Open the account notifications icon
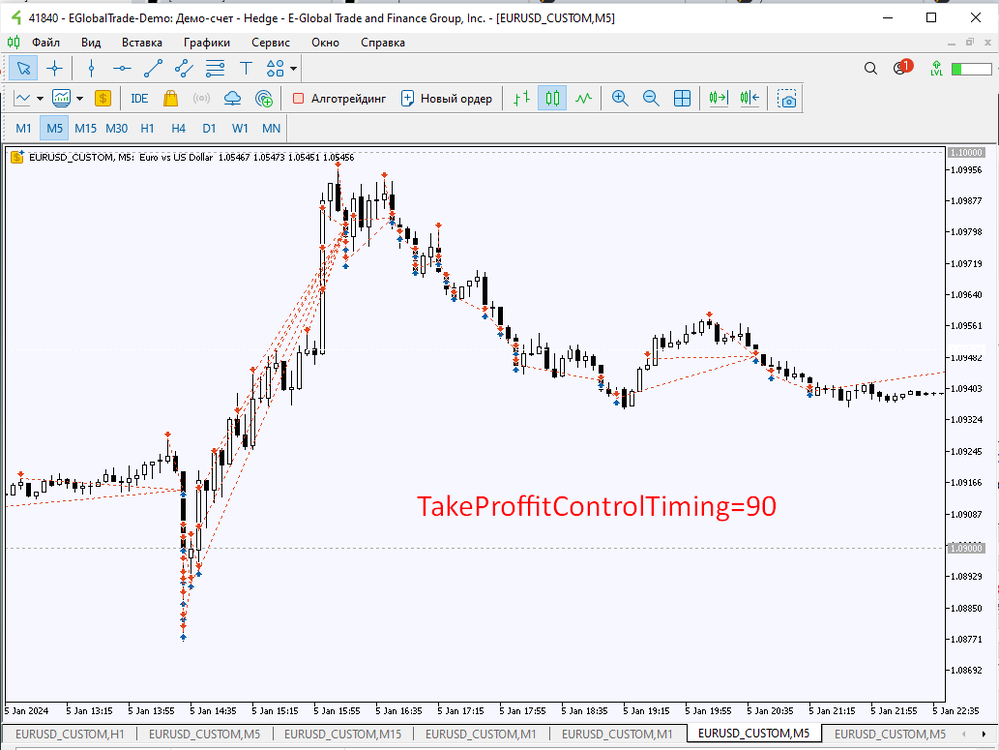 point(902,67)
